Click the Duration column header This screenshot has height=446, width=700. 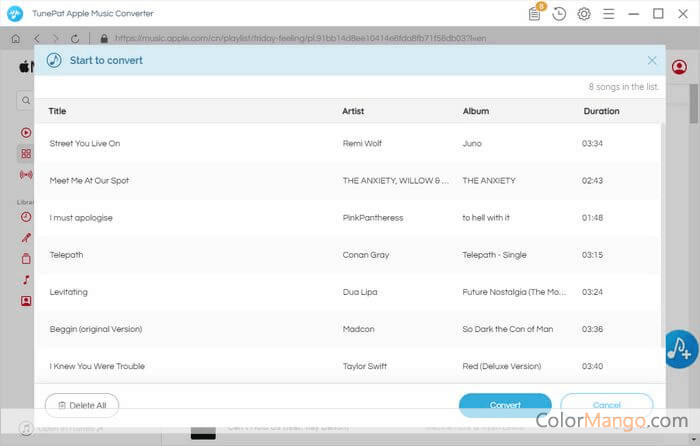601,111
